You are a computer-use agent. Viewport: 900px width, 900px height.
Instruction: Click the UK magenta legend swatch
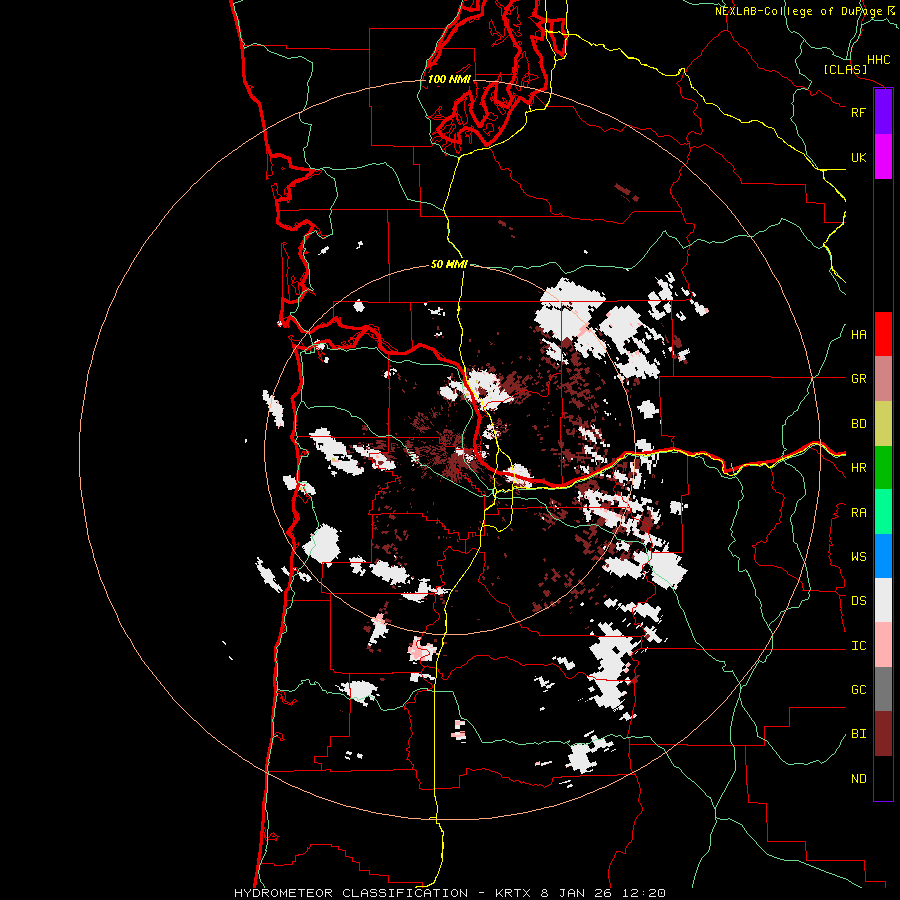(x=883, y=157)
